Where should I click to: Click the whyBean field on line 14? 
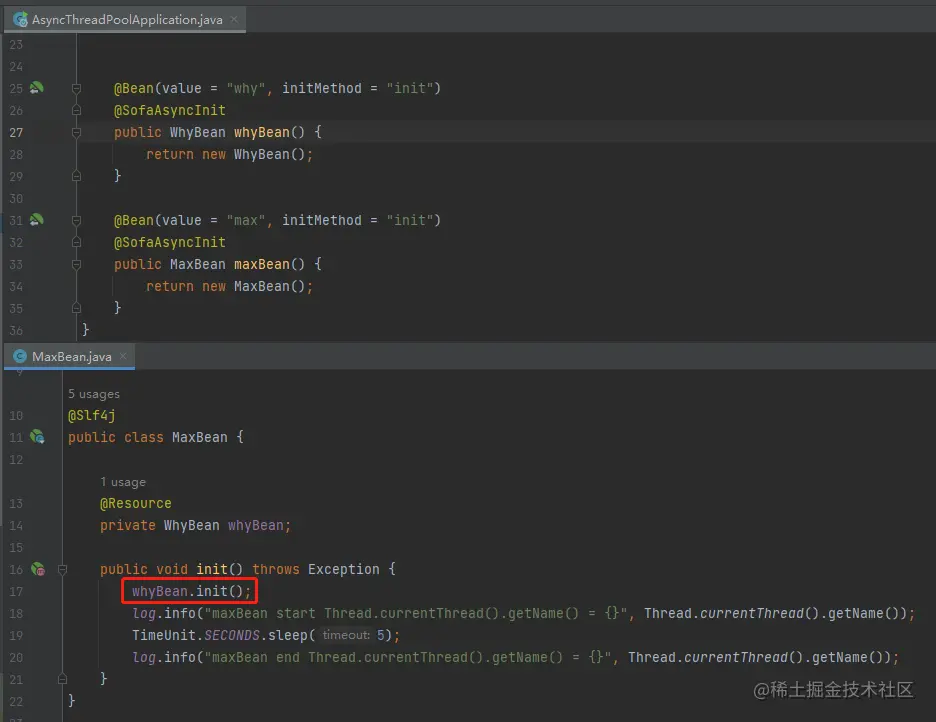click(x=255, y=526)
